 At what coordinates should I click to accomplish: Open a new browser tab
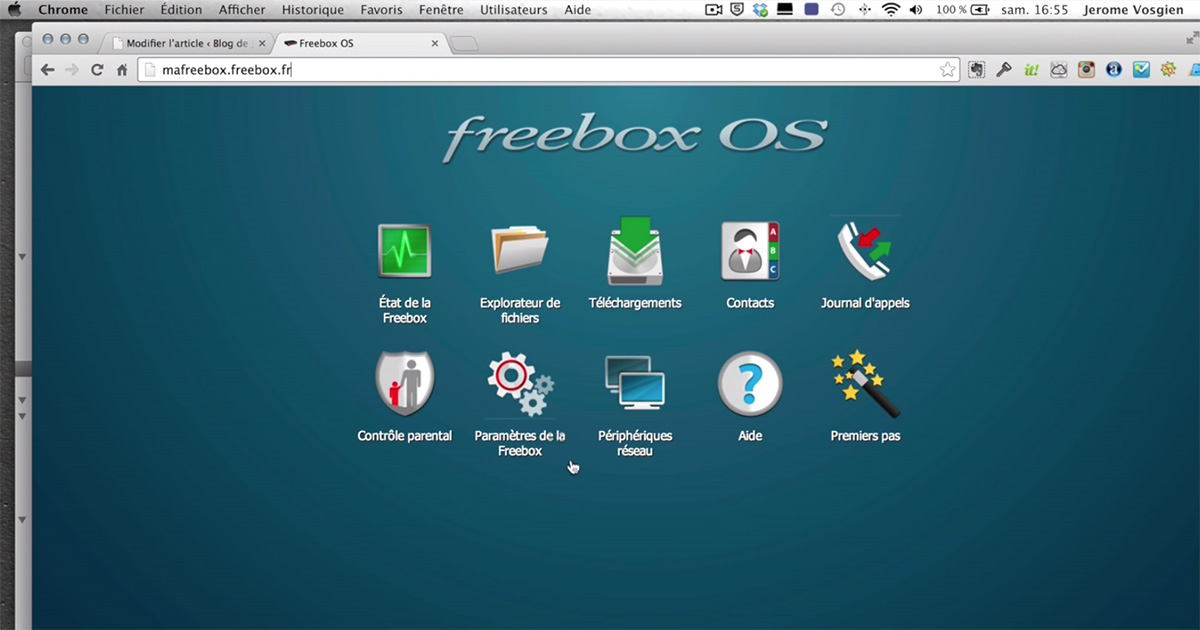click(x=464, y=44)
